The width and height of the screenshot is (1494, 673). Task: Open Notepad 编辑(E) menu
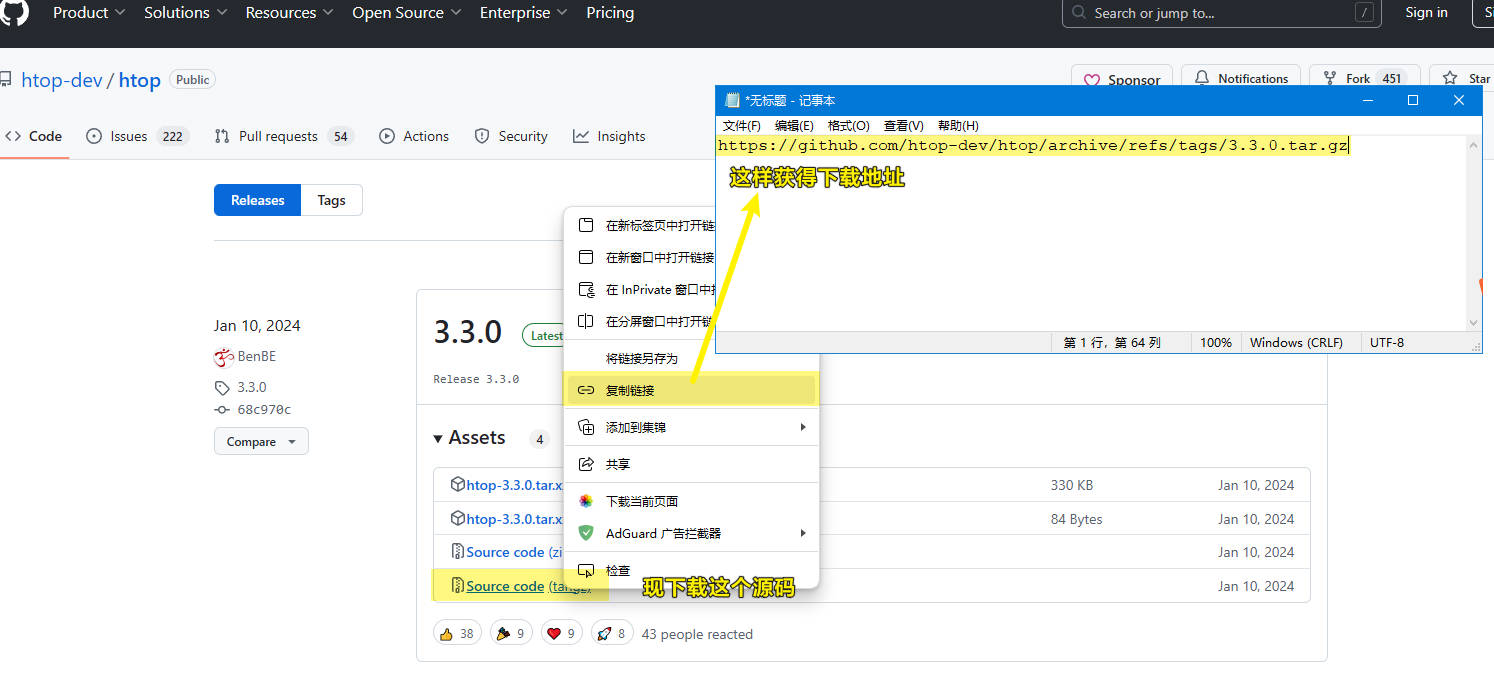(794, 125)
